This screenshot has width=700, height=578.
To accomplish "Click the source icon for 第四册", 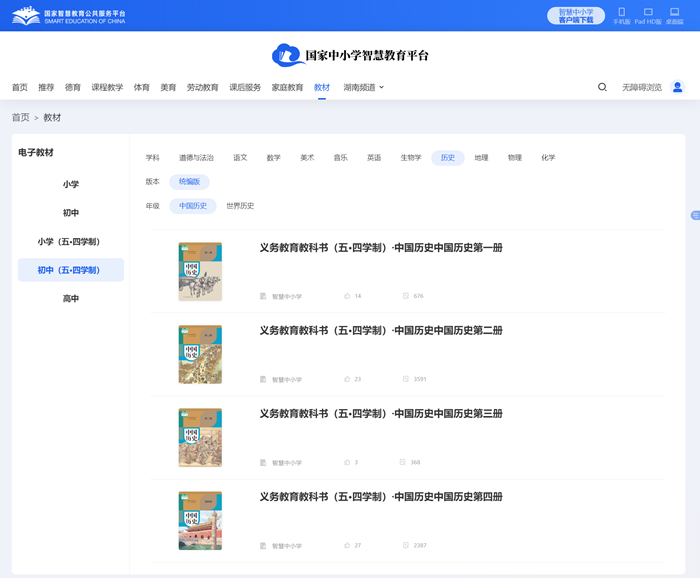I will pyautogui.click(x=263, y=545).
